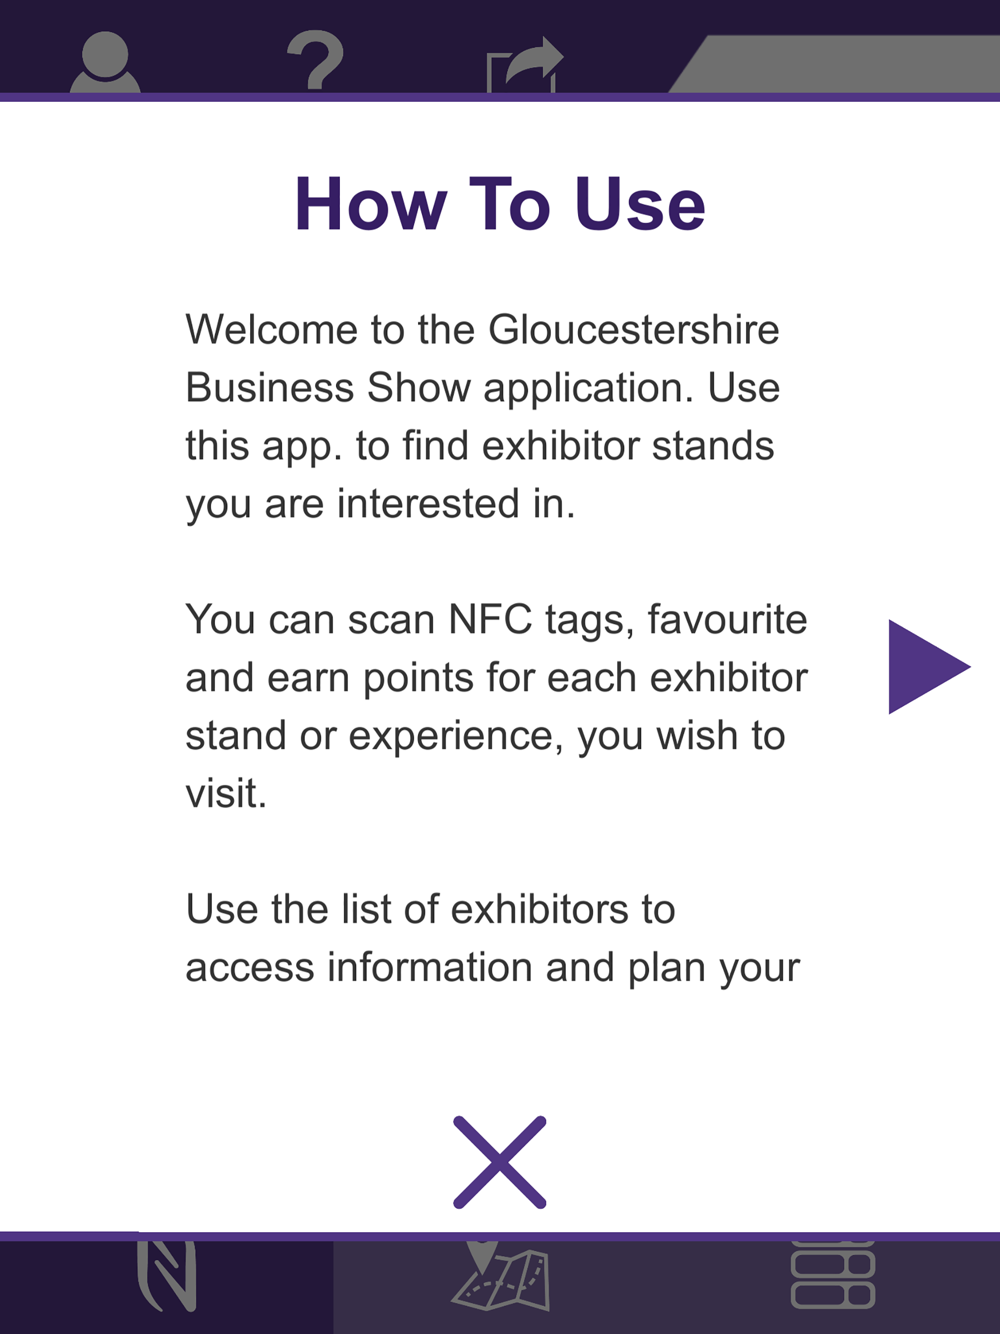1000x1334 pixels.
Task: Tap the list of exhibitors paragraph
Action: tap(493, 938)
